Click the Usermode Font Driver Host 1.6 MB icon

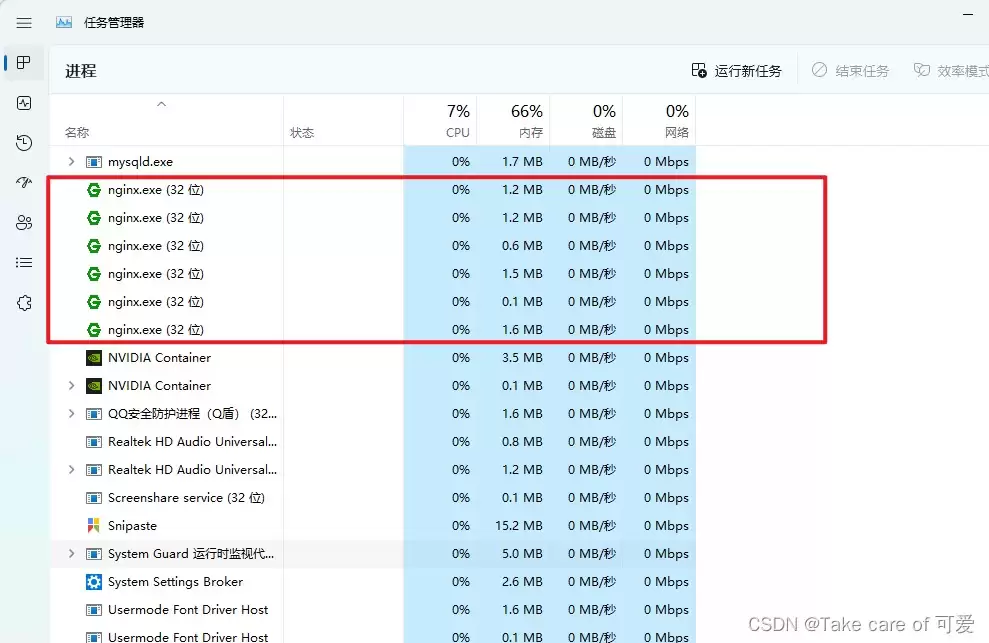tap(93, 610)
